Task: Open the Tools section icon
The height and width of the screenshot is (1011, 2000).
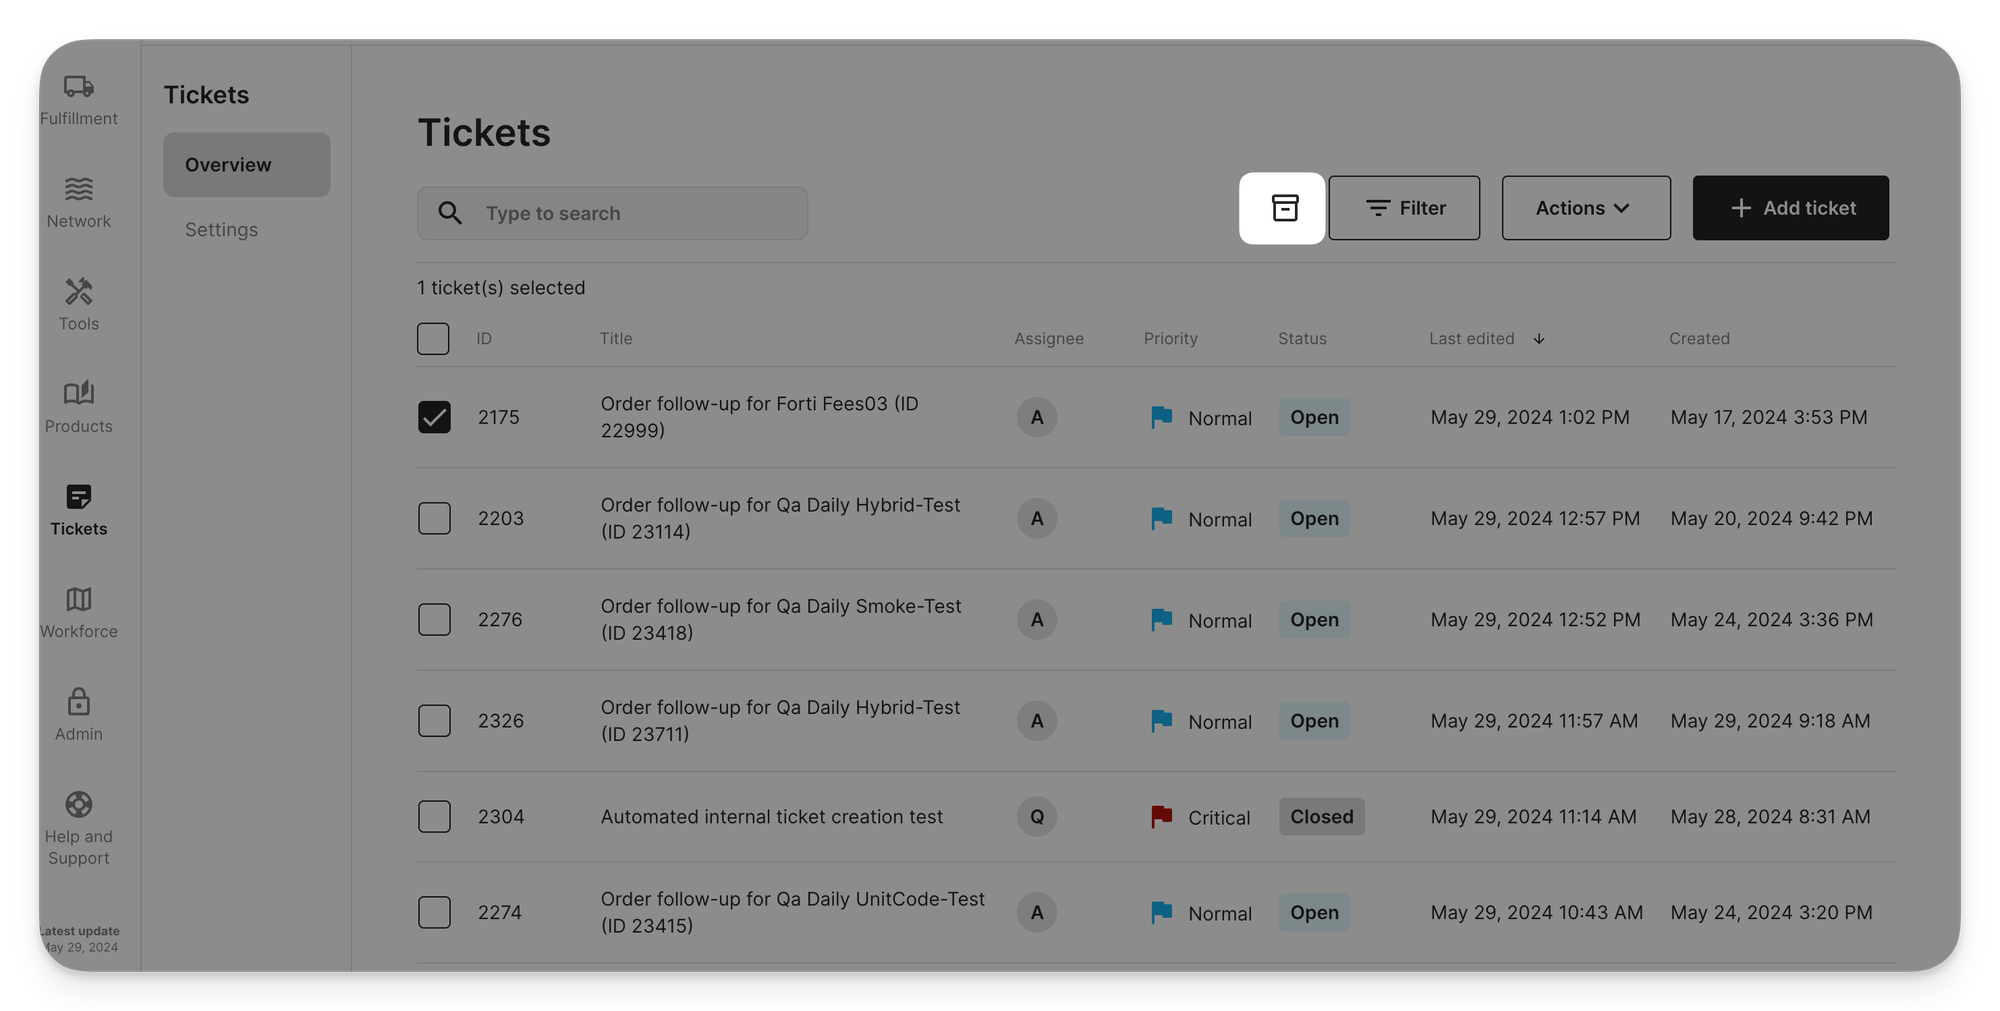Action: pyautogui.click(x=79, y=292)
